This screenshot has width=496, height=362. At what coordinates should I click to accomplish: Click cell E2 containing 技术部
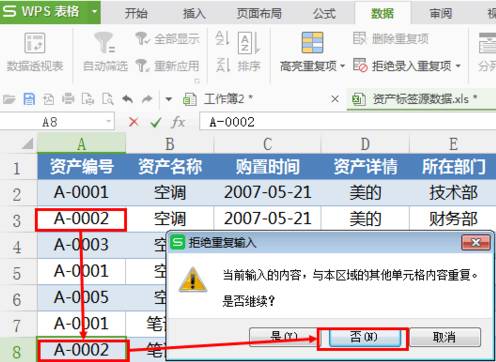453,193
